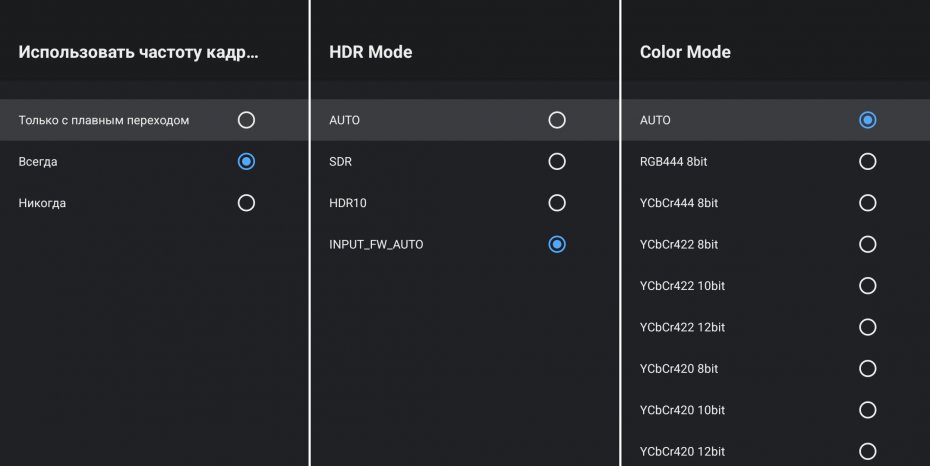
Task: Select YCbCr422 12bit radio button
Action: point(867,327)
